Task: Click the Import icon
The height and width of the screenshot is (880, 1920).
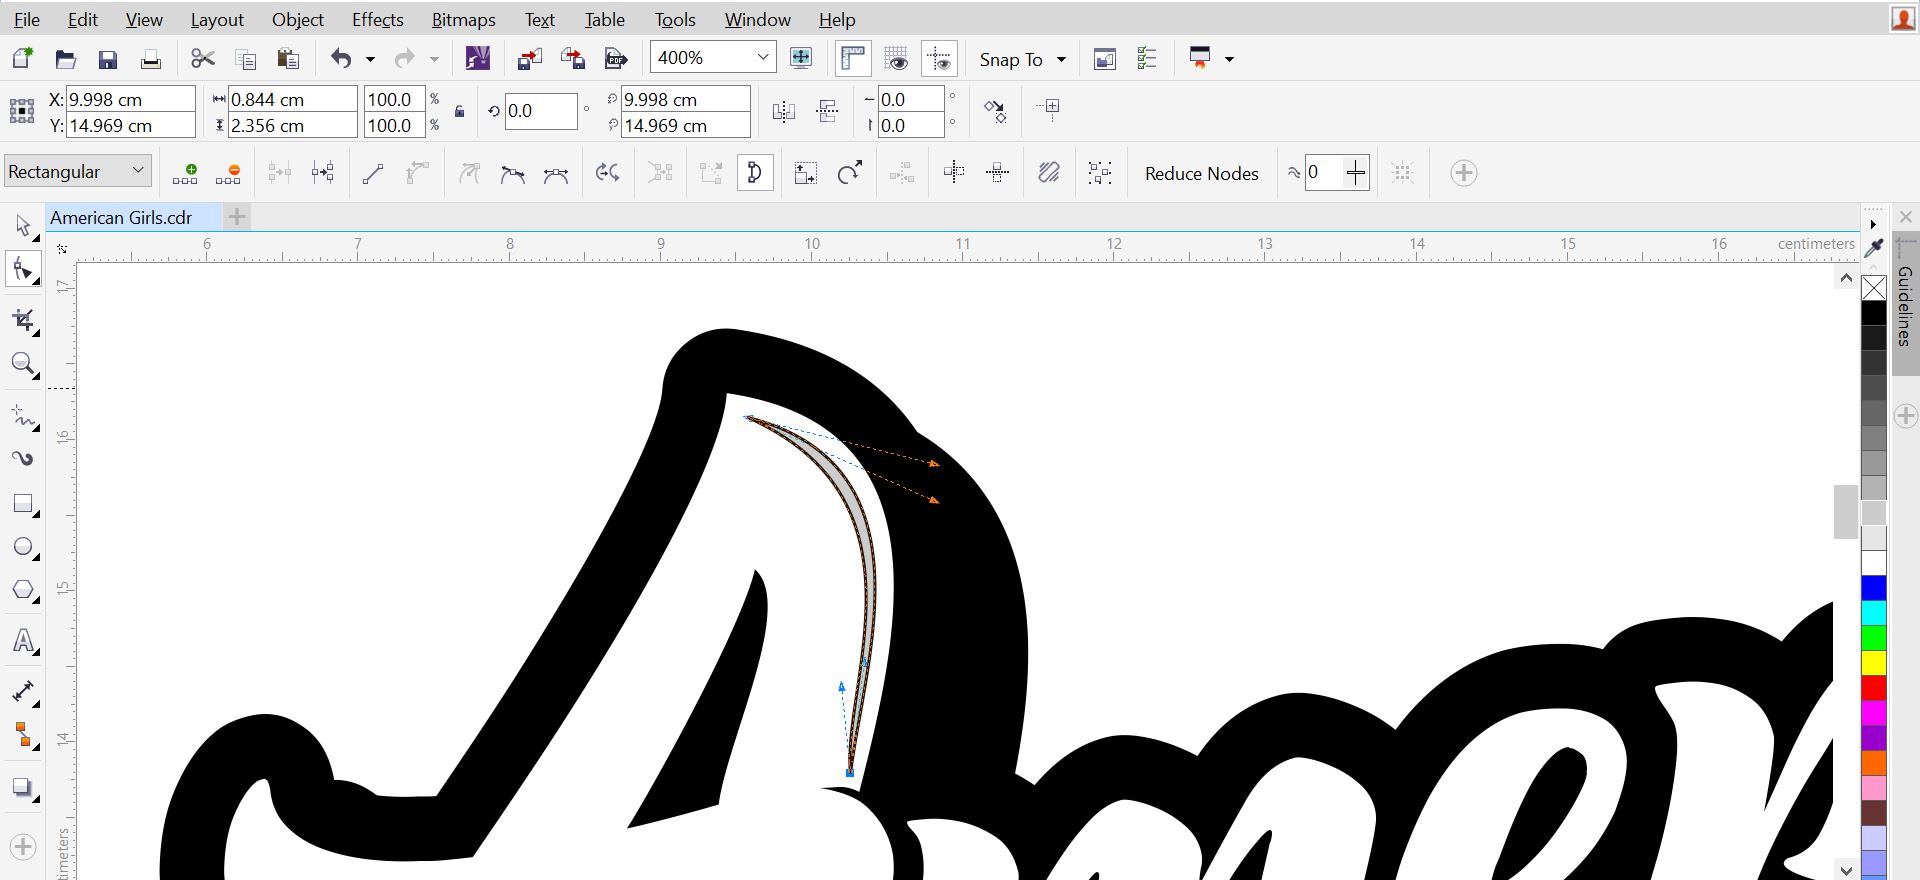Action: tap(529, 59)
